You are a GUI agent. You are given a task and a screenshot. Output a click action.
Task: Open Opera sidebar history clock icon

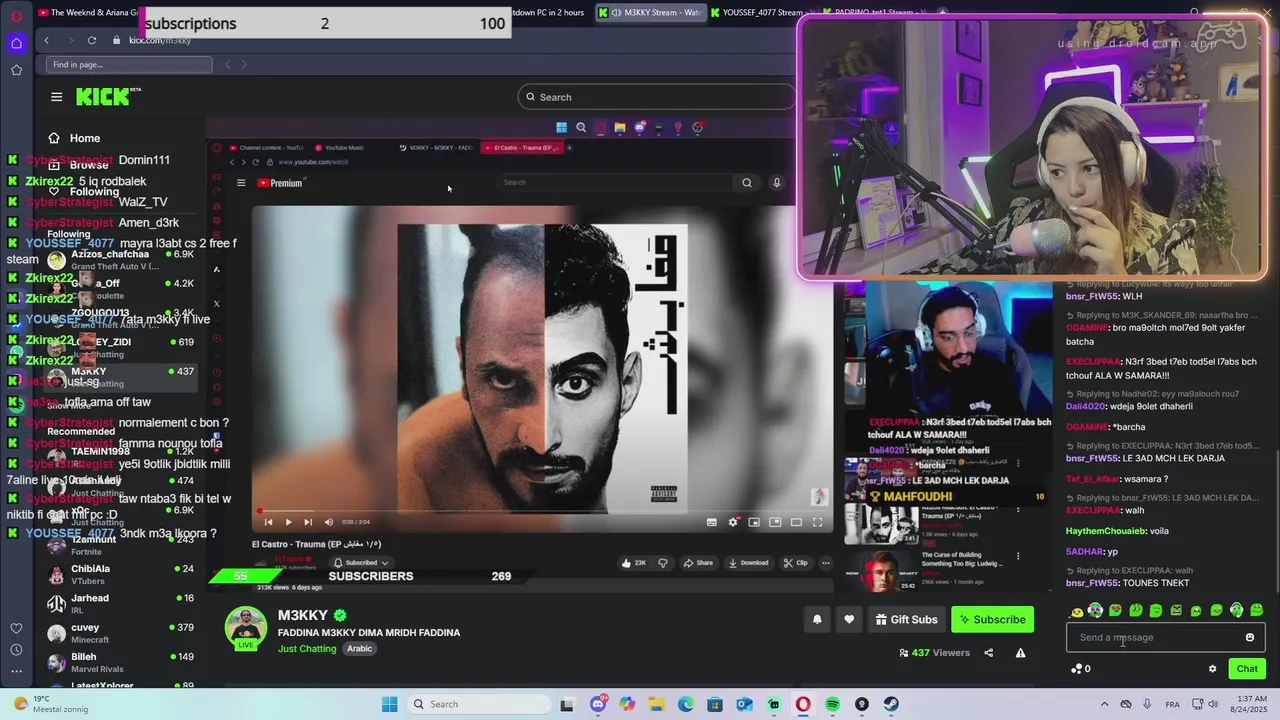coord(16,650)
